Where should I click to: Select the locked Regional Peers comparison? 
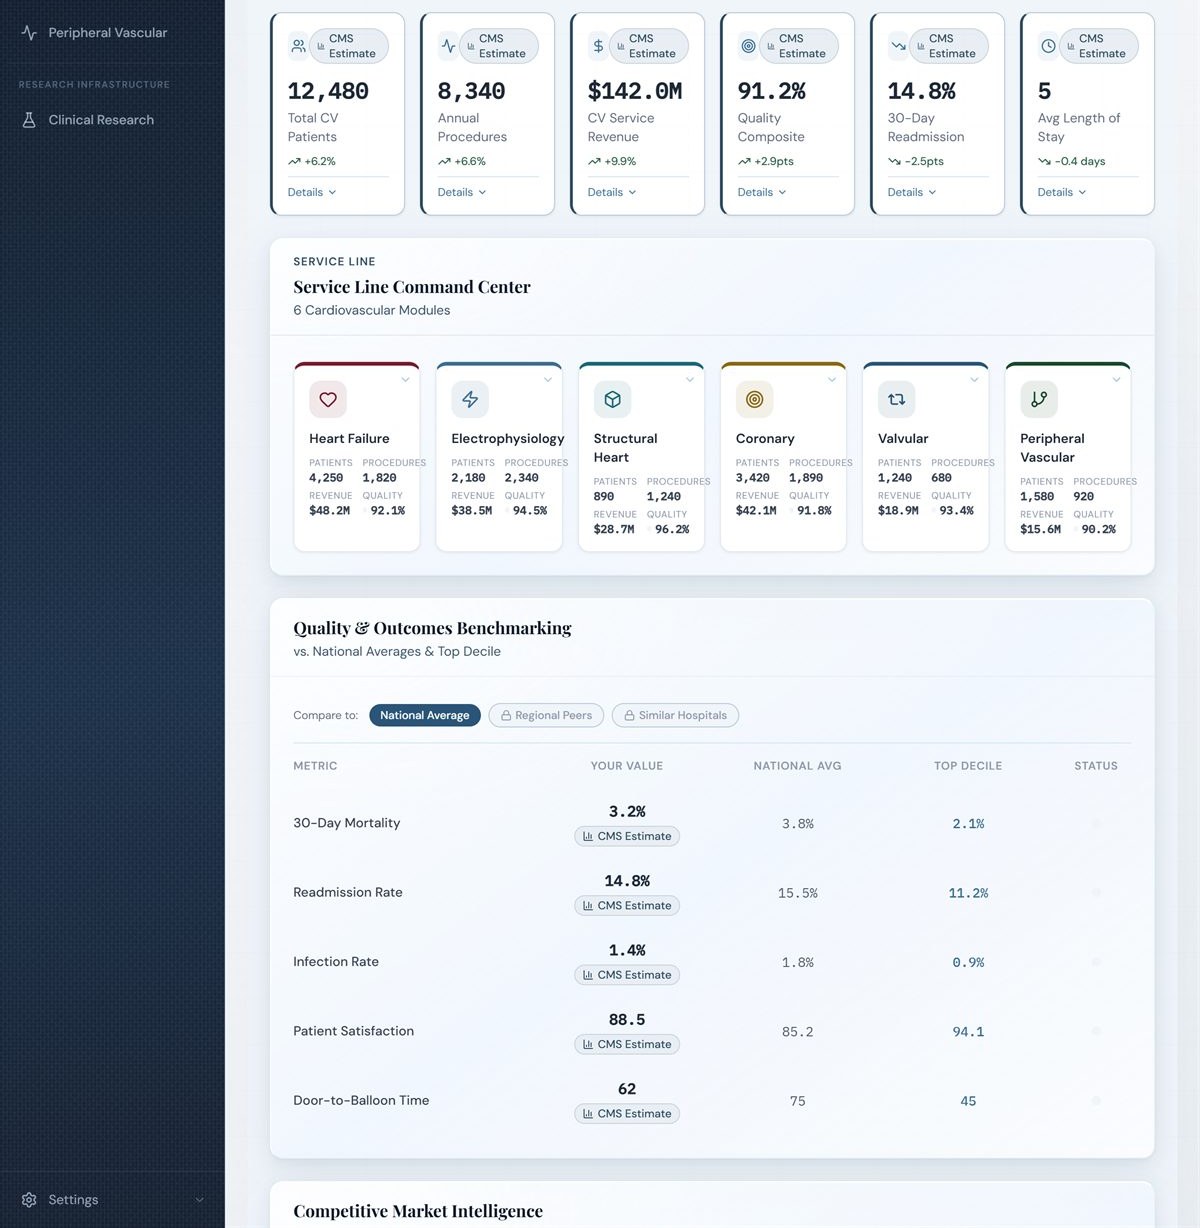tap(546, 715)
